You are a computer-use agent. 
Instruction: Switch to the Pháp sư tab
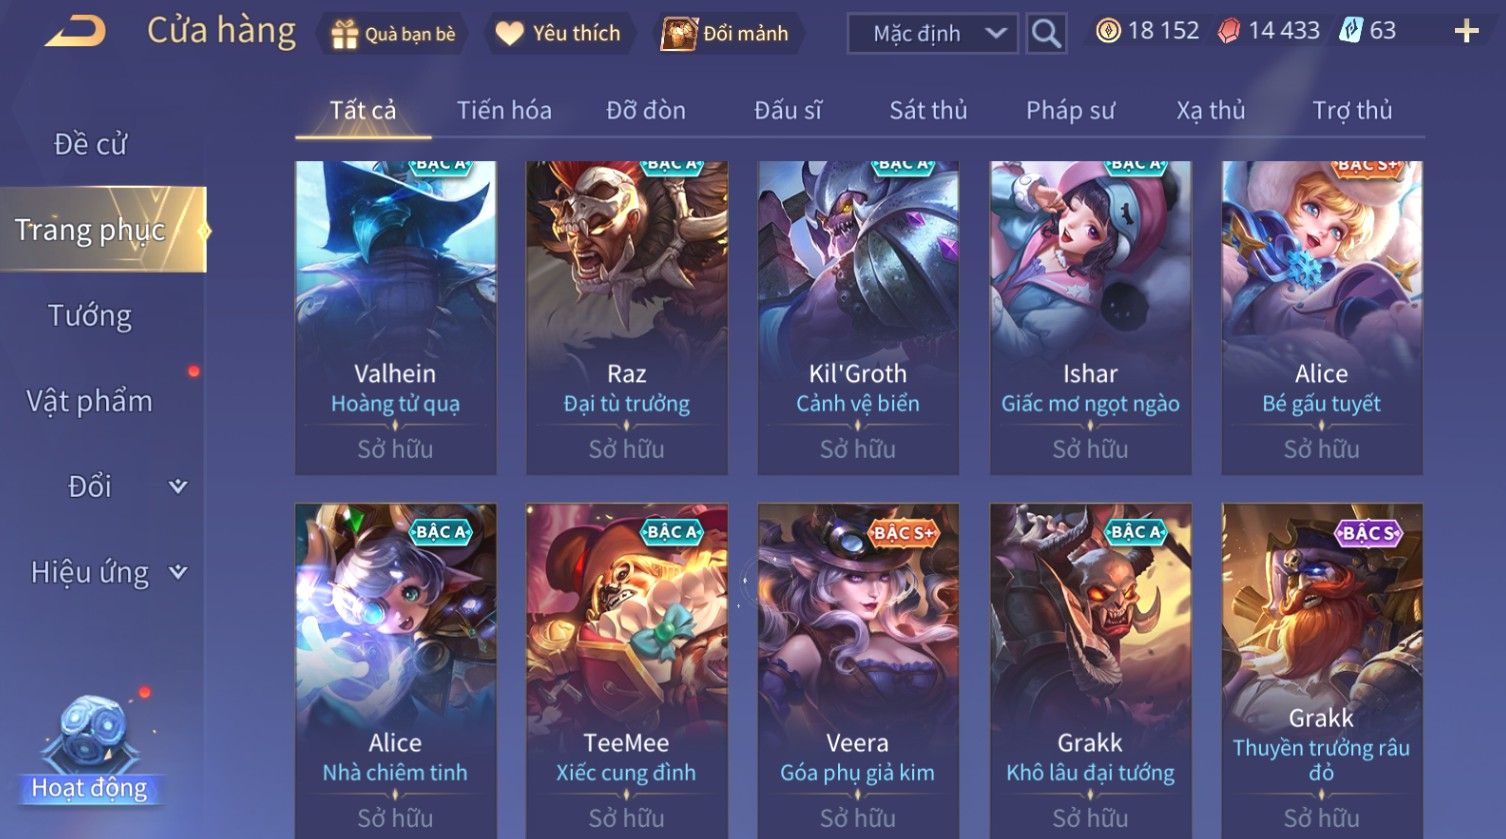click(1070, 110)
